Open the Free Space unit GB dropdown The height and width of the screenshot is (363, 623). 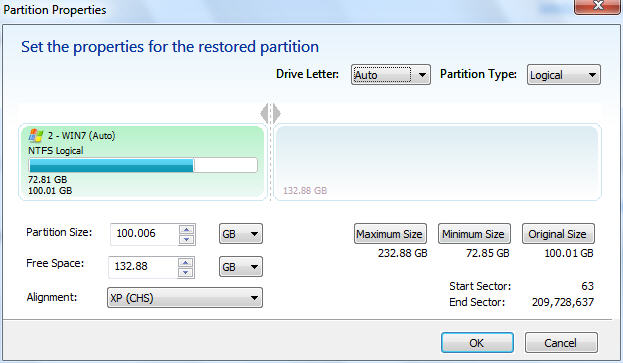click(x=241, y=267)
